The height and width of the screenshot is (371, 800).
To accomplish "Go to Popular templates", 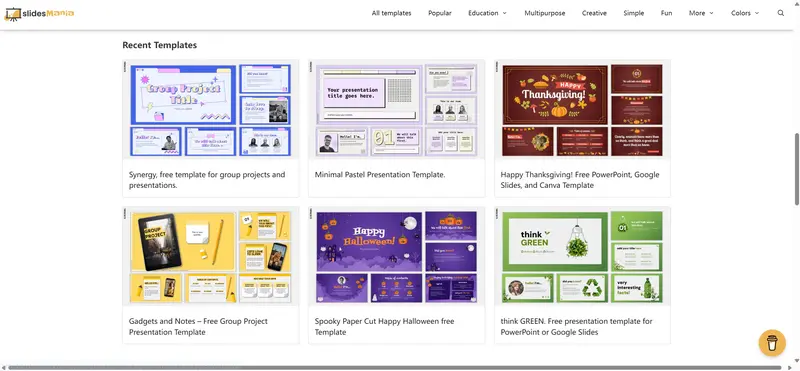I will click(439, 13).
